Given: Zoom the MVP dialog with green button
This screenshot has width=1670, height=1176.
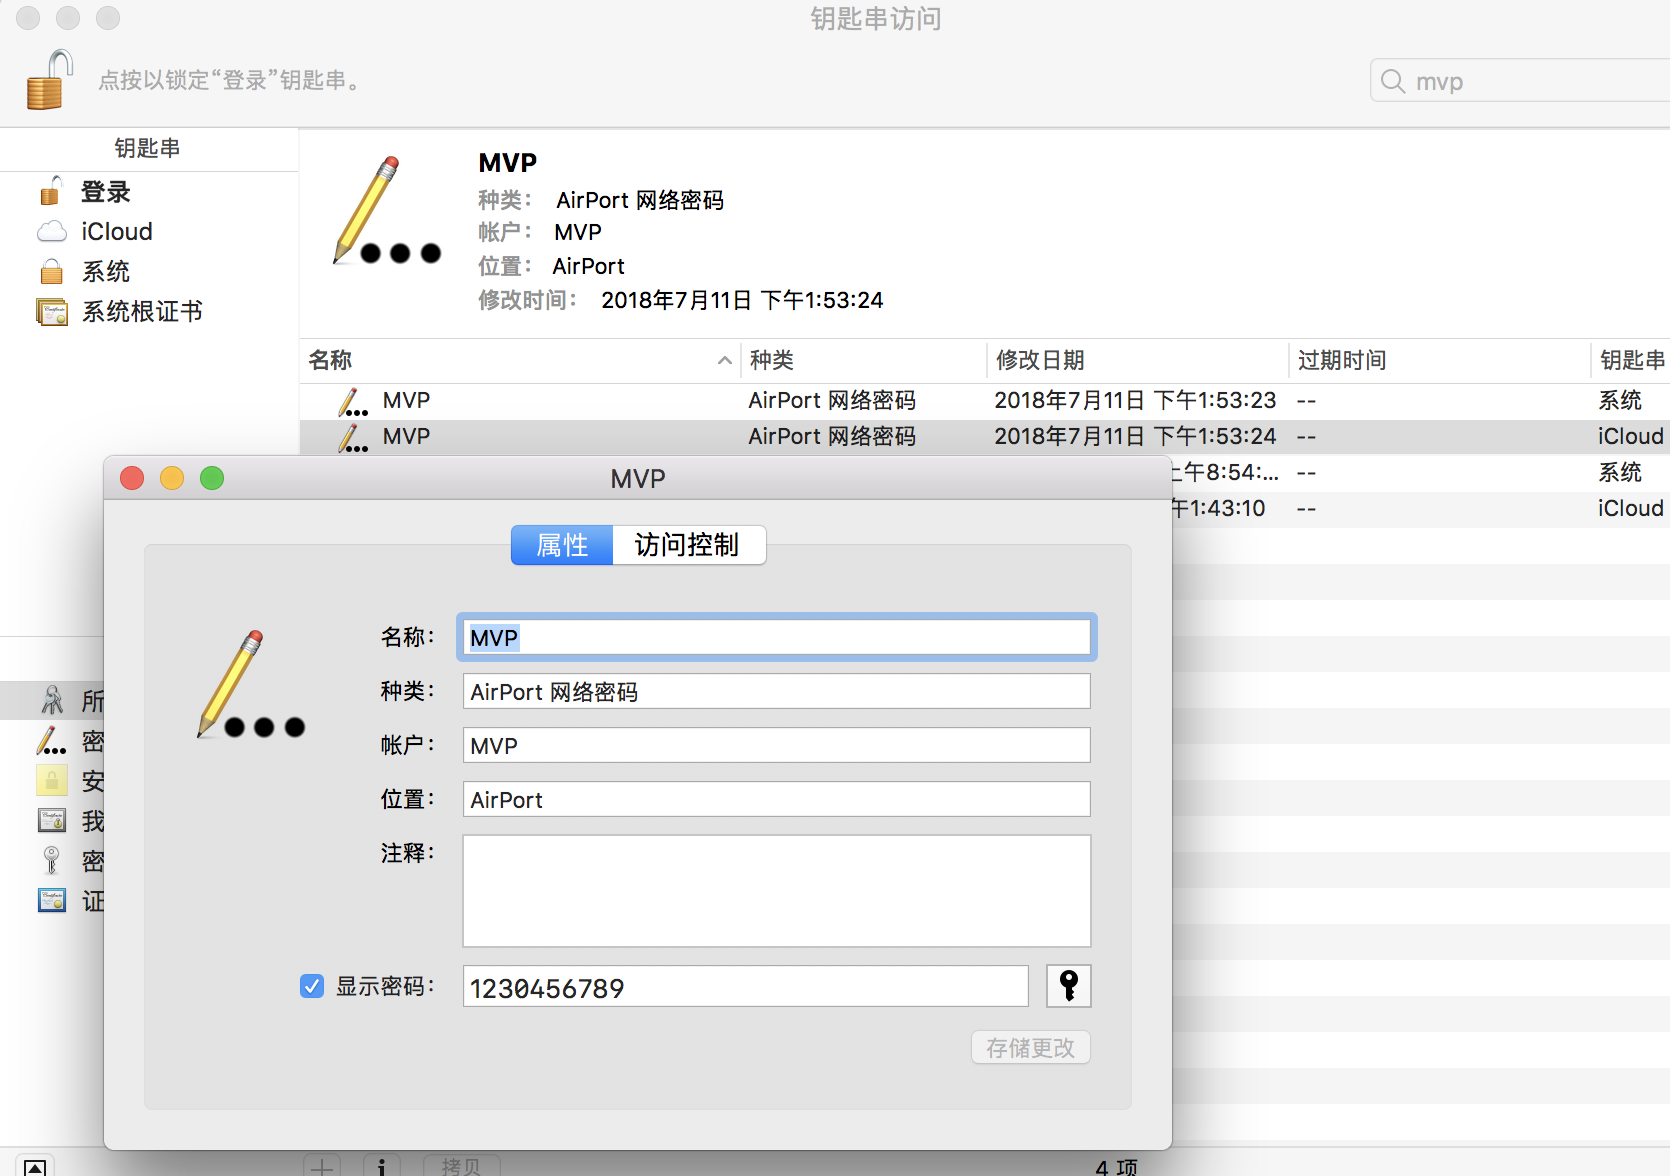Looking at the screenshot, I should coord(212,478).
